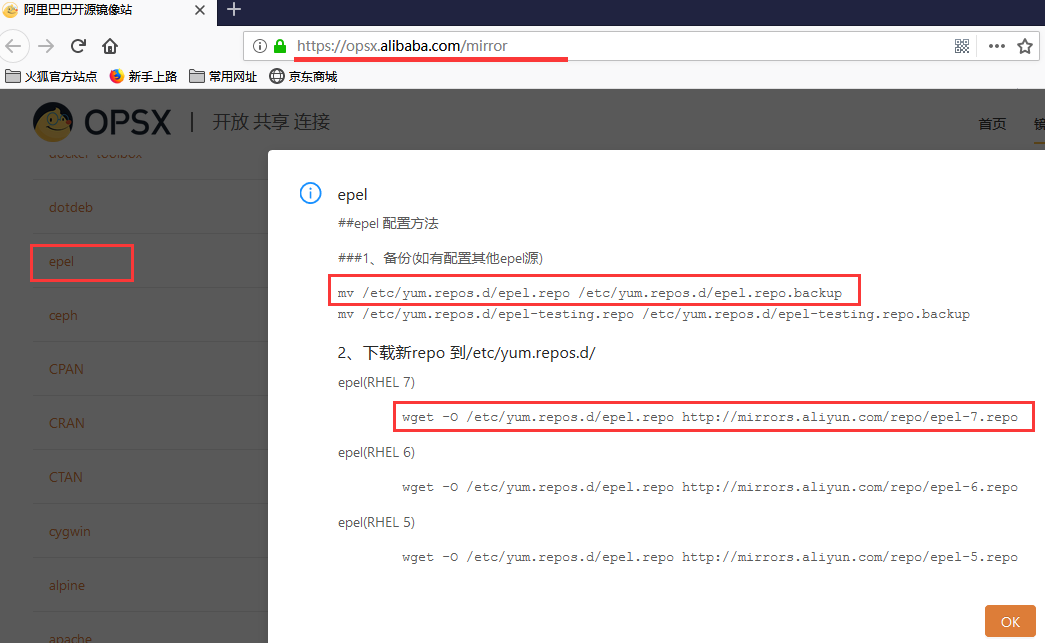The height and width of the screenshot is (643, 1045).
Task: Open the QR code icon in address bar
Action: pos(962,46)
